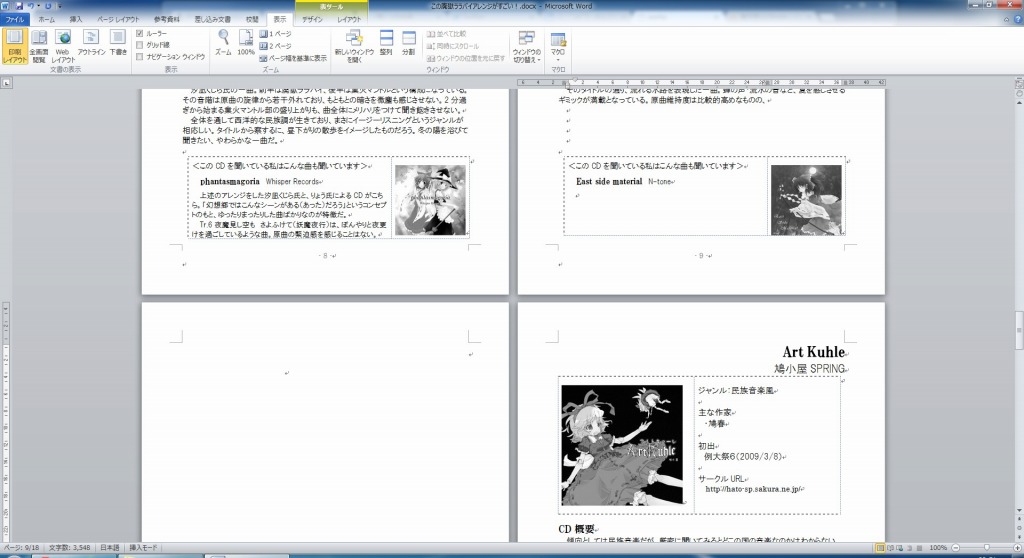This screenshot has height=558, width=1024.
Task: Select draft view icon in status bar
Action: [x=920, y=548]
